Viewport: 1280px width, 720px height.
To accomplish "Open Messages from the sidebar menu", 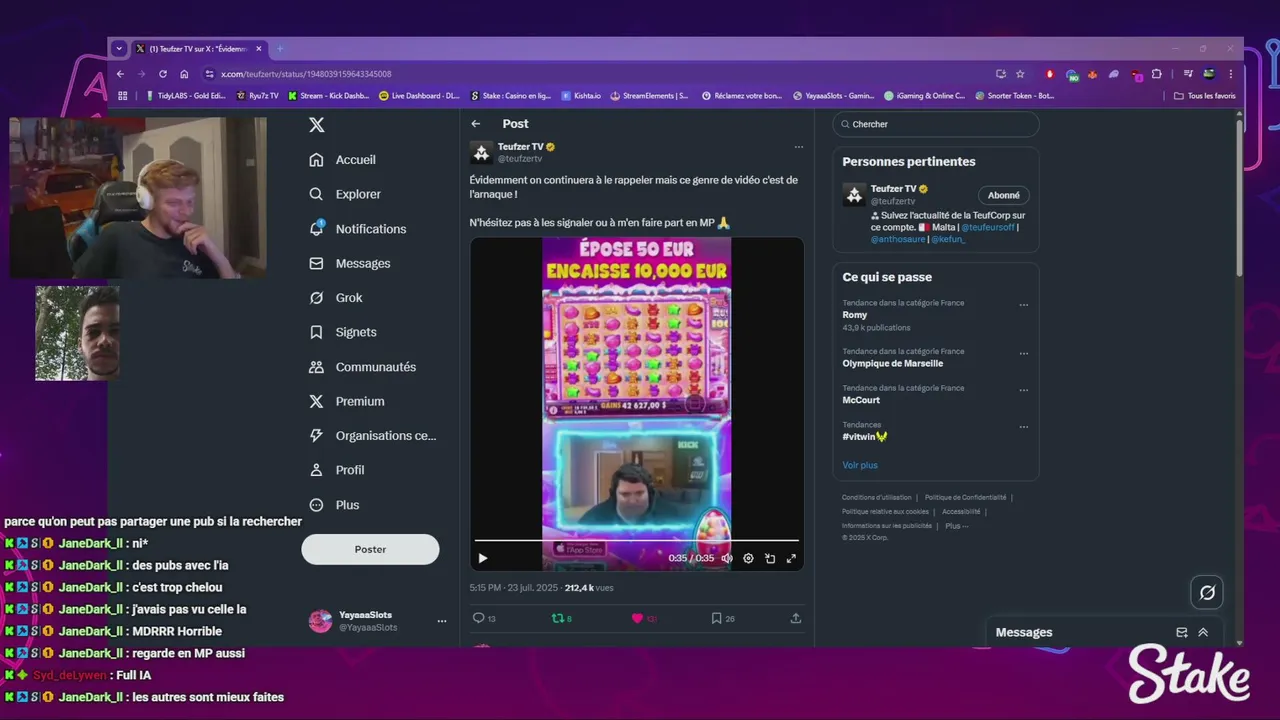I will (x=349, y=263).
